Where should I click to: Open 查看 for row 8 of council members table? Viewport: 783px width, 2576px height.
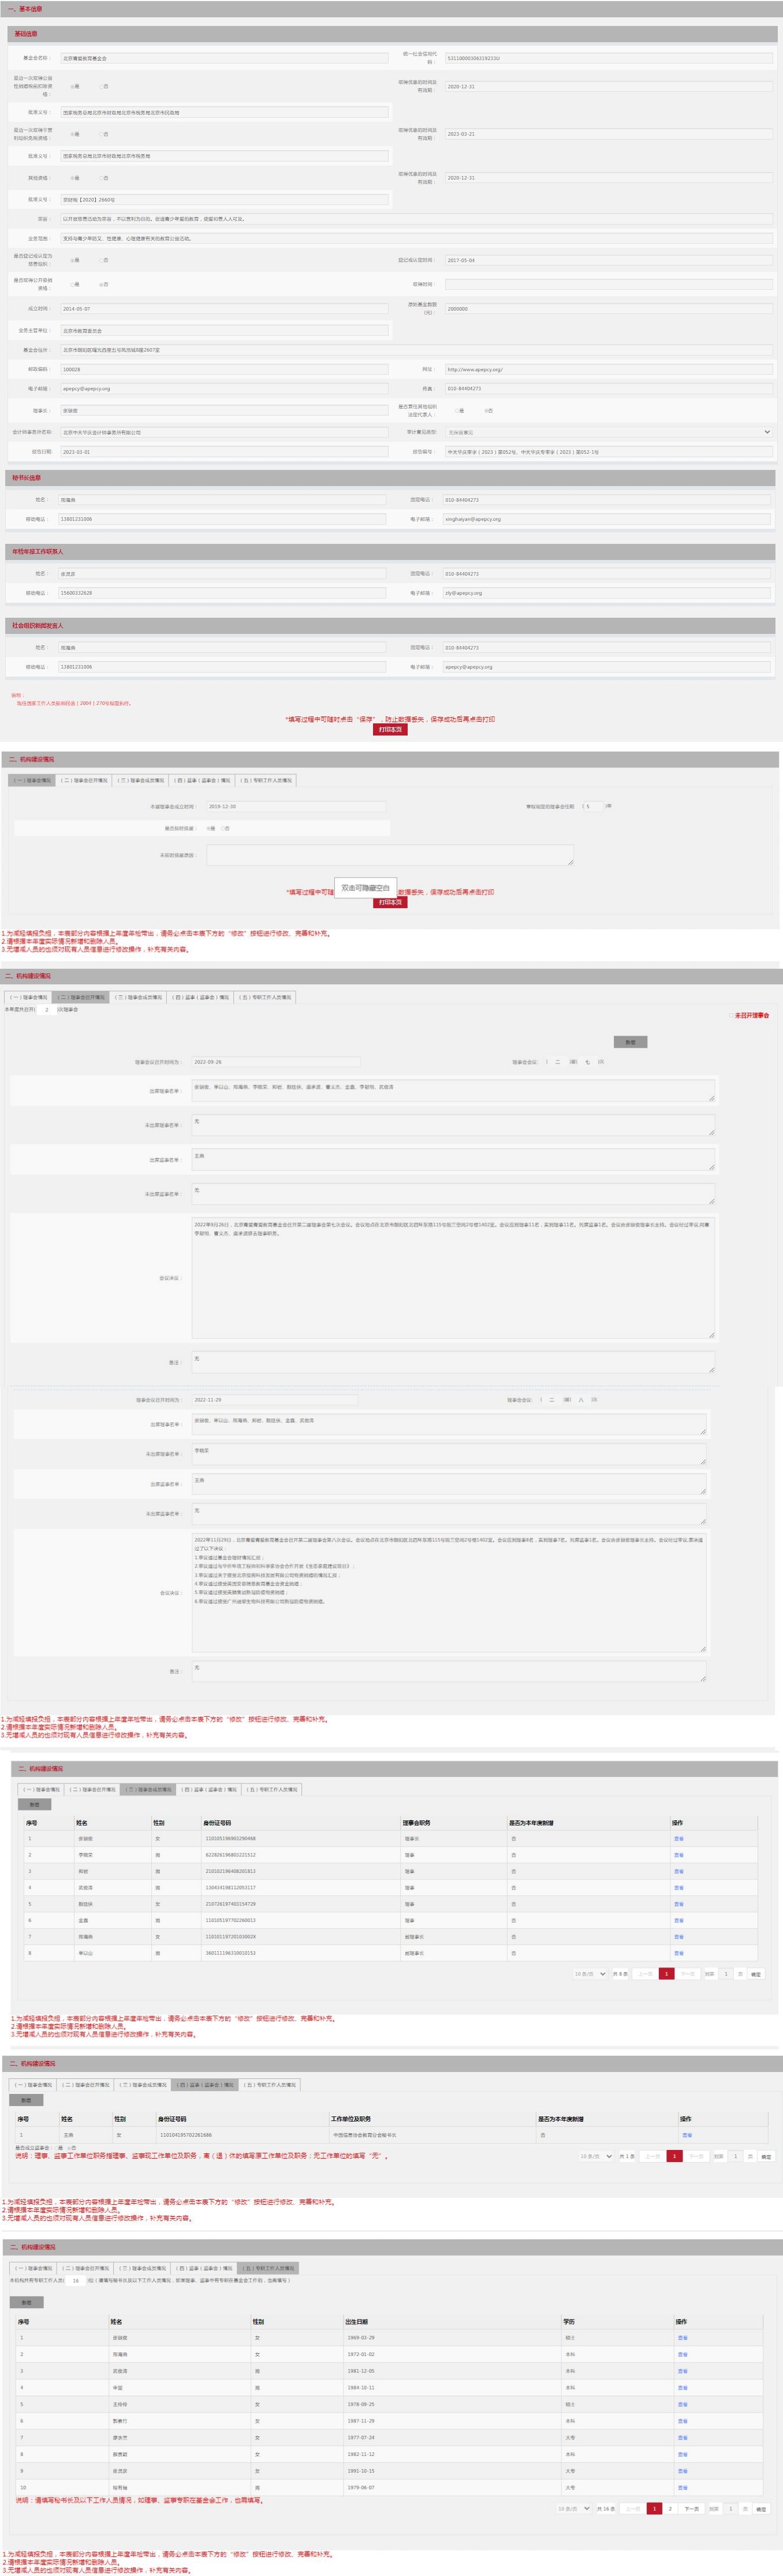(679, 1953)
